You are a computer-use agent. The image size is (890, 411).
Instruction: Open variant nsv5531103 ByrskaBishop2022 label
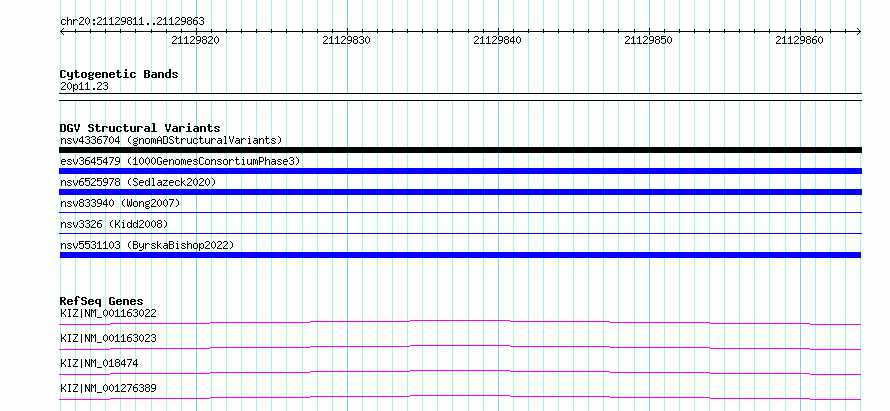point(147,245)
